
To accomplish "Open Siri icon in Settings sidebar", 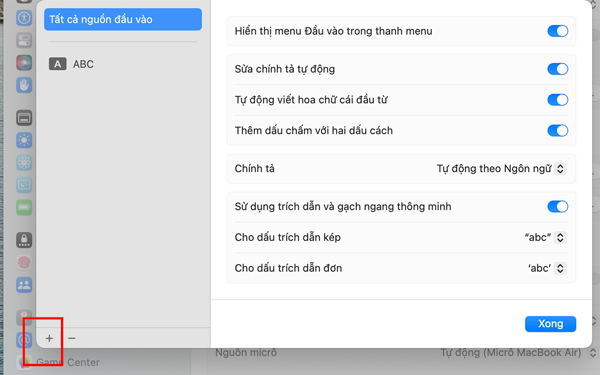I will click(x=24, y=62).
